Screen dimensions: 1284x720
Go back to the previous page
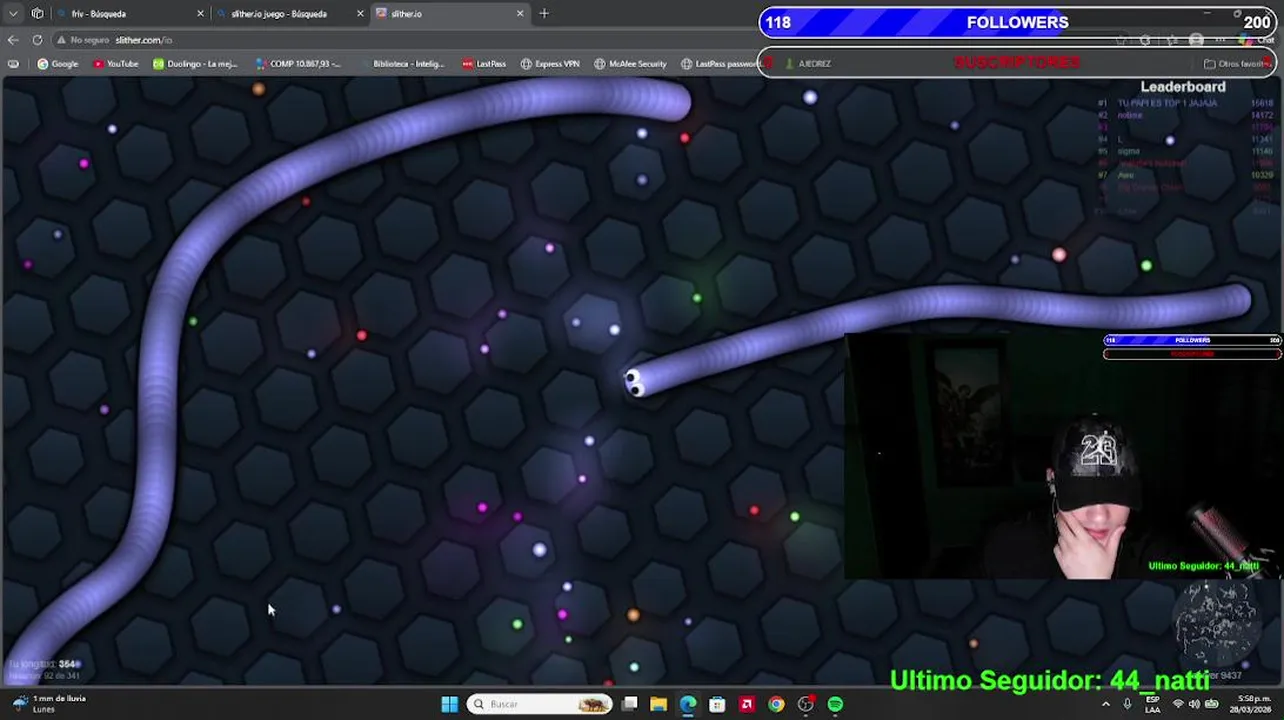coord(13,40)
